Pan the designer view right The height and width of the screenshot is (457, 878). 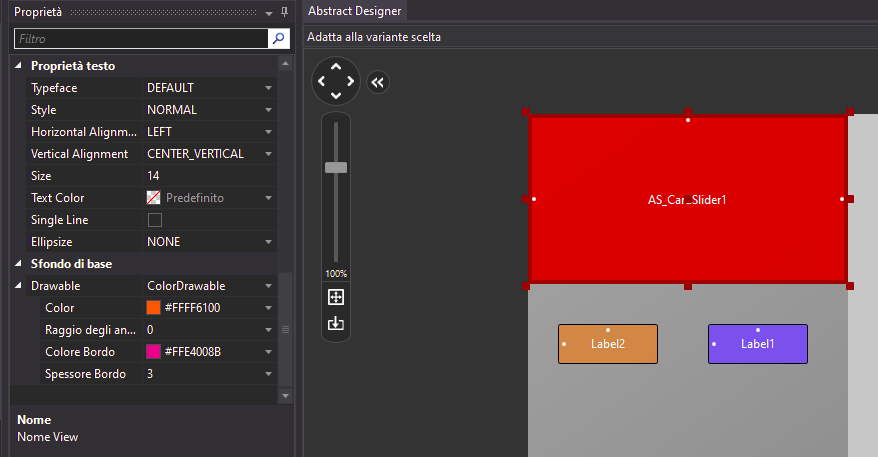pyautogui.click(x=351, y=81)
